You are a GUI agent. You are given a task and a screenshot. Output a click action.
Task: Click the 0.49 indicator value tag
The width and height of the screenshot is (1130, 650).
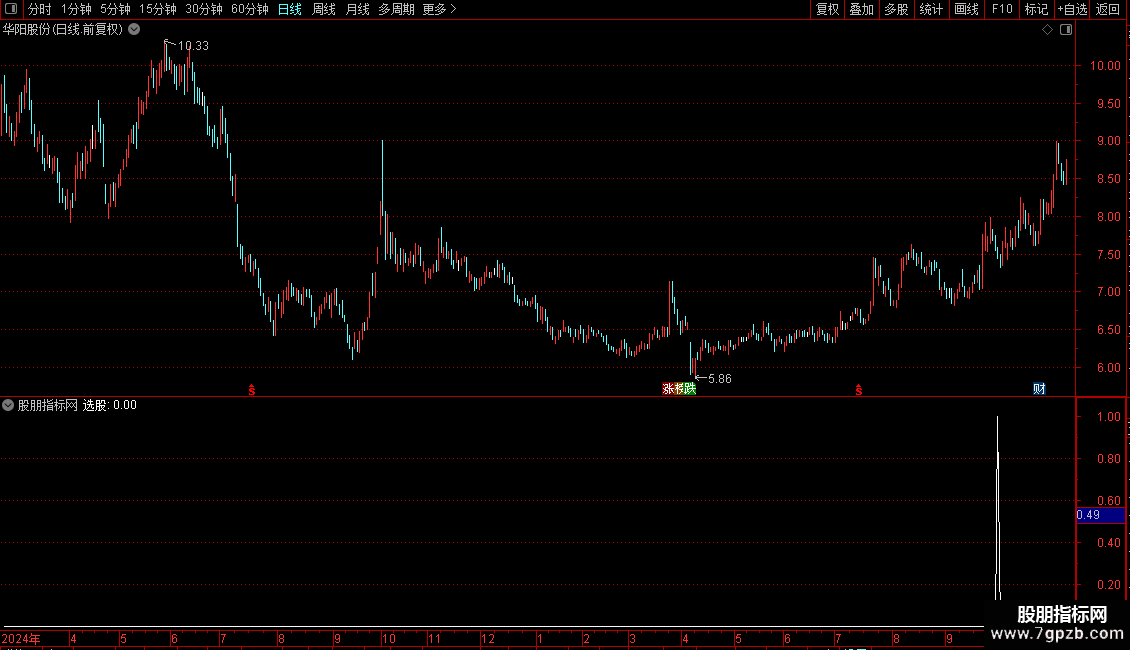tap(1100, 515)
